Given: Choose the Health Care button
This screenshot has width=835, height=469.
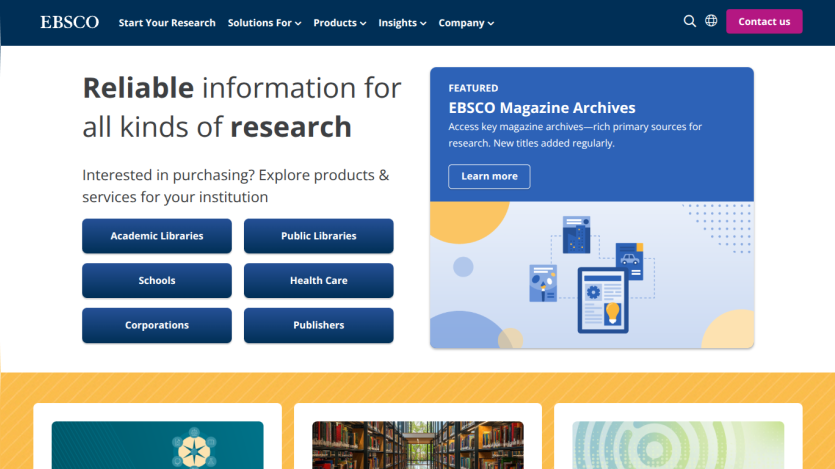Looking at the screenshot, I should click(x=318, y=281).
